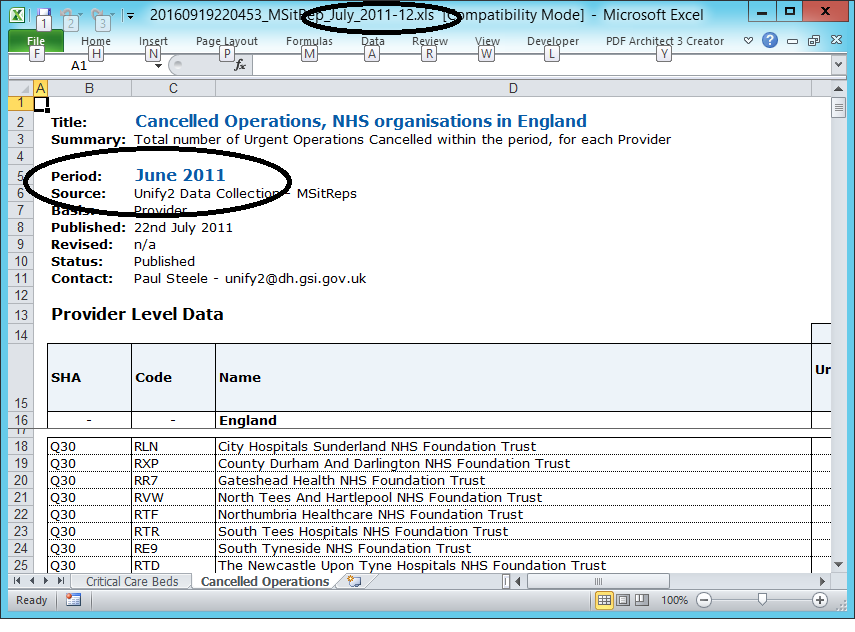Go to the last sheet tab

pos(61,581)
